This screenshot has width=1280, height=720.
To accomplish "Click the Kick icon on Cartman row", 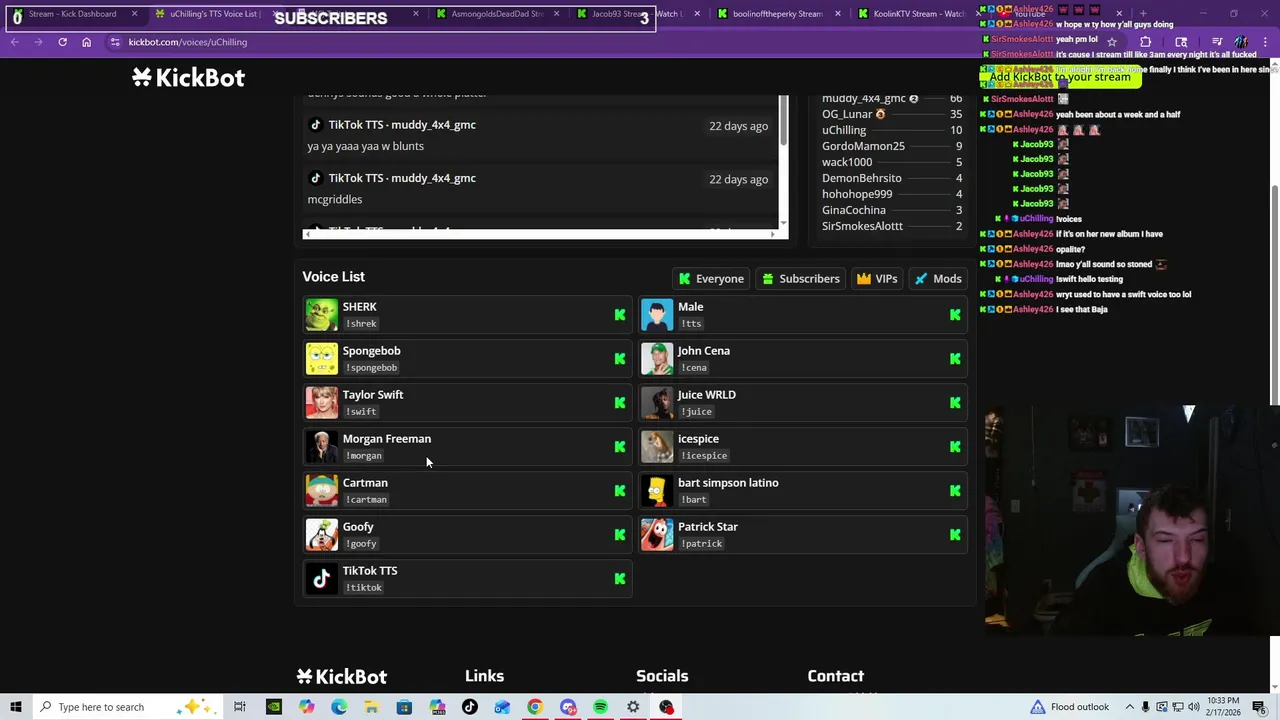I will [x=620, y=491].
